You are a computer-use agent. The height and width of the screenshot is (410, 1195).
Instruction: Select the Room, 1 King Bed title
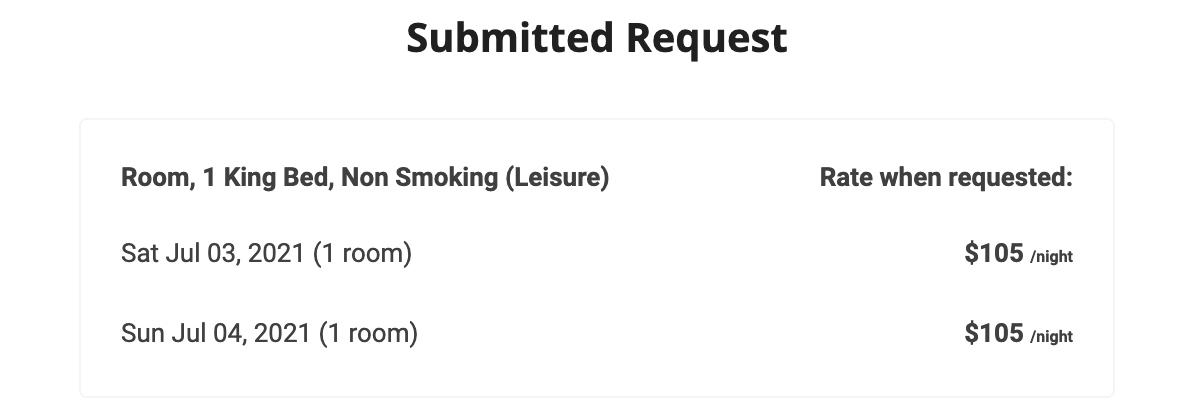click(x=365, y=179)
